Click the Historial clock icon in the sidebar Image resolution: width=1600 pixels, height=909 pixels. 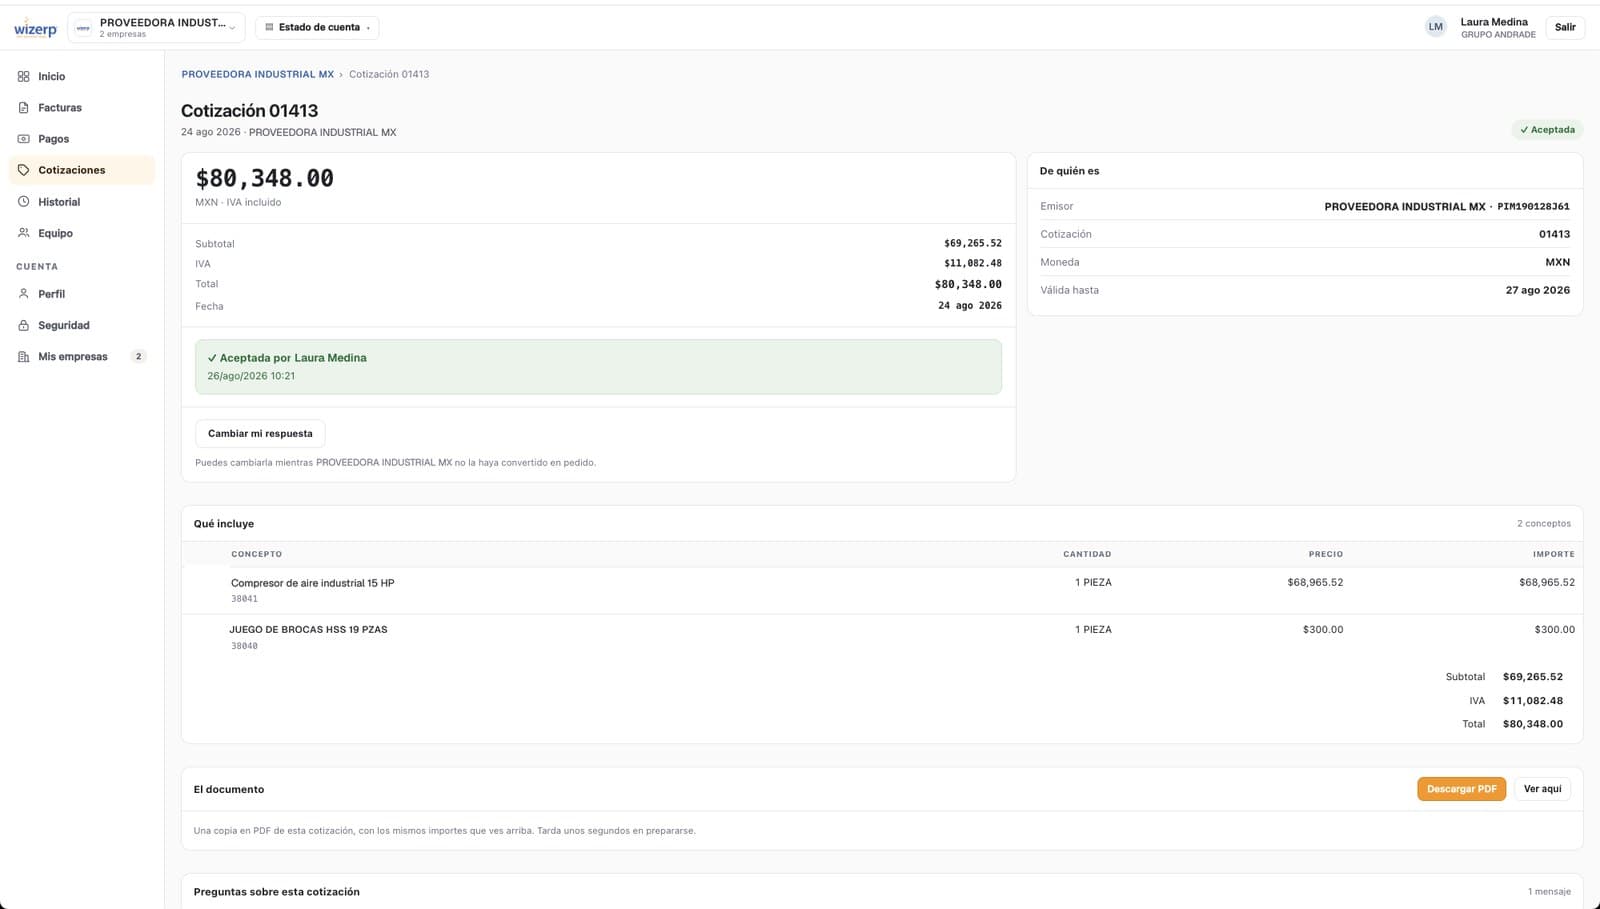[24, 202]
